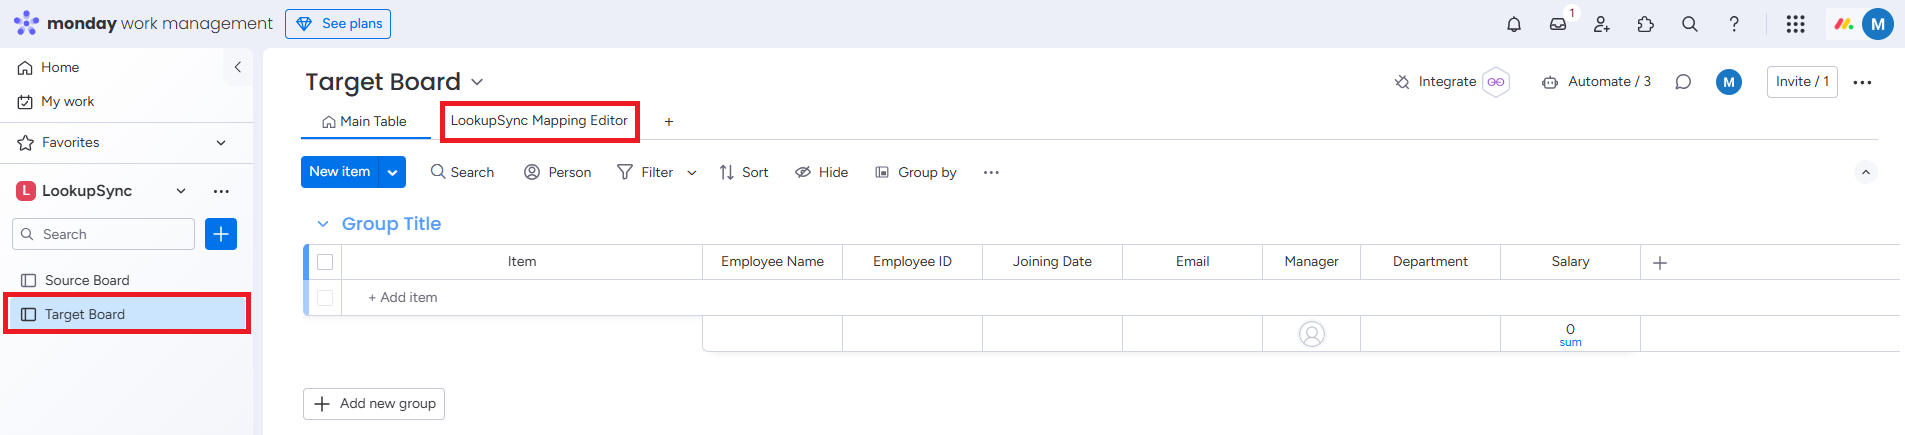Open the help question mark icon
The width and height of the screenshot is (1905, 435).
coord(1734,24)
